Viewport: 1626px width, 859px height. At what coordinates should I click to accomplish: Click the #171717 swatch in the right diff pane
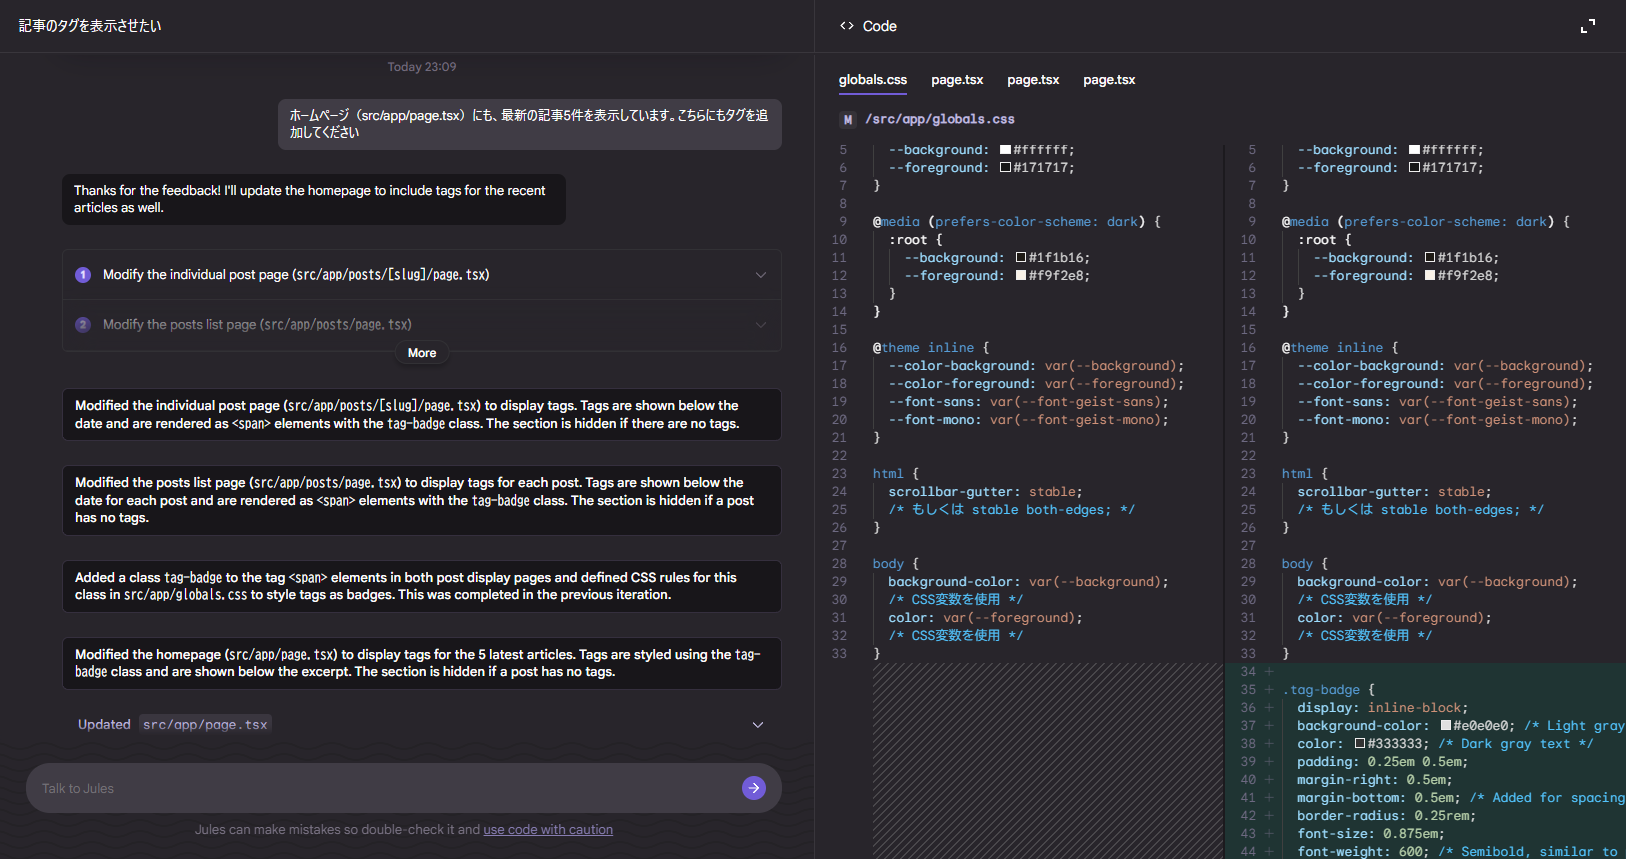click(1415, 168)
